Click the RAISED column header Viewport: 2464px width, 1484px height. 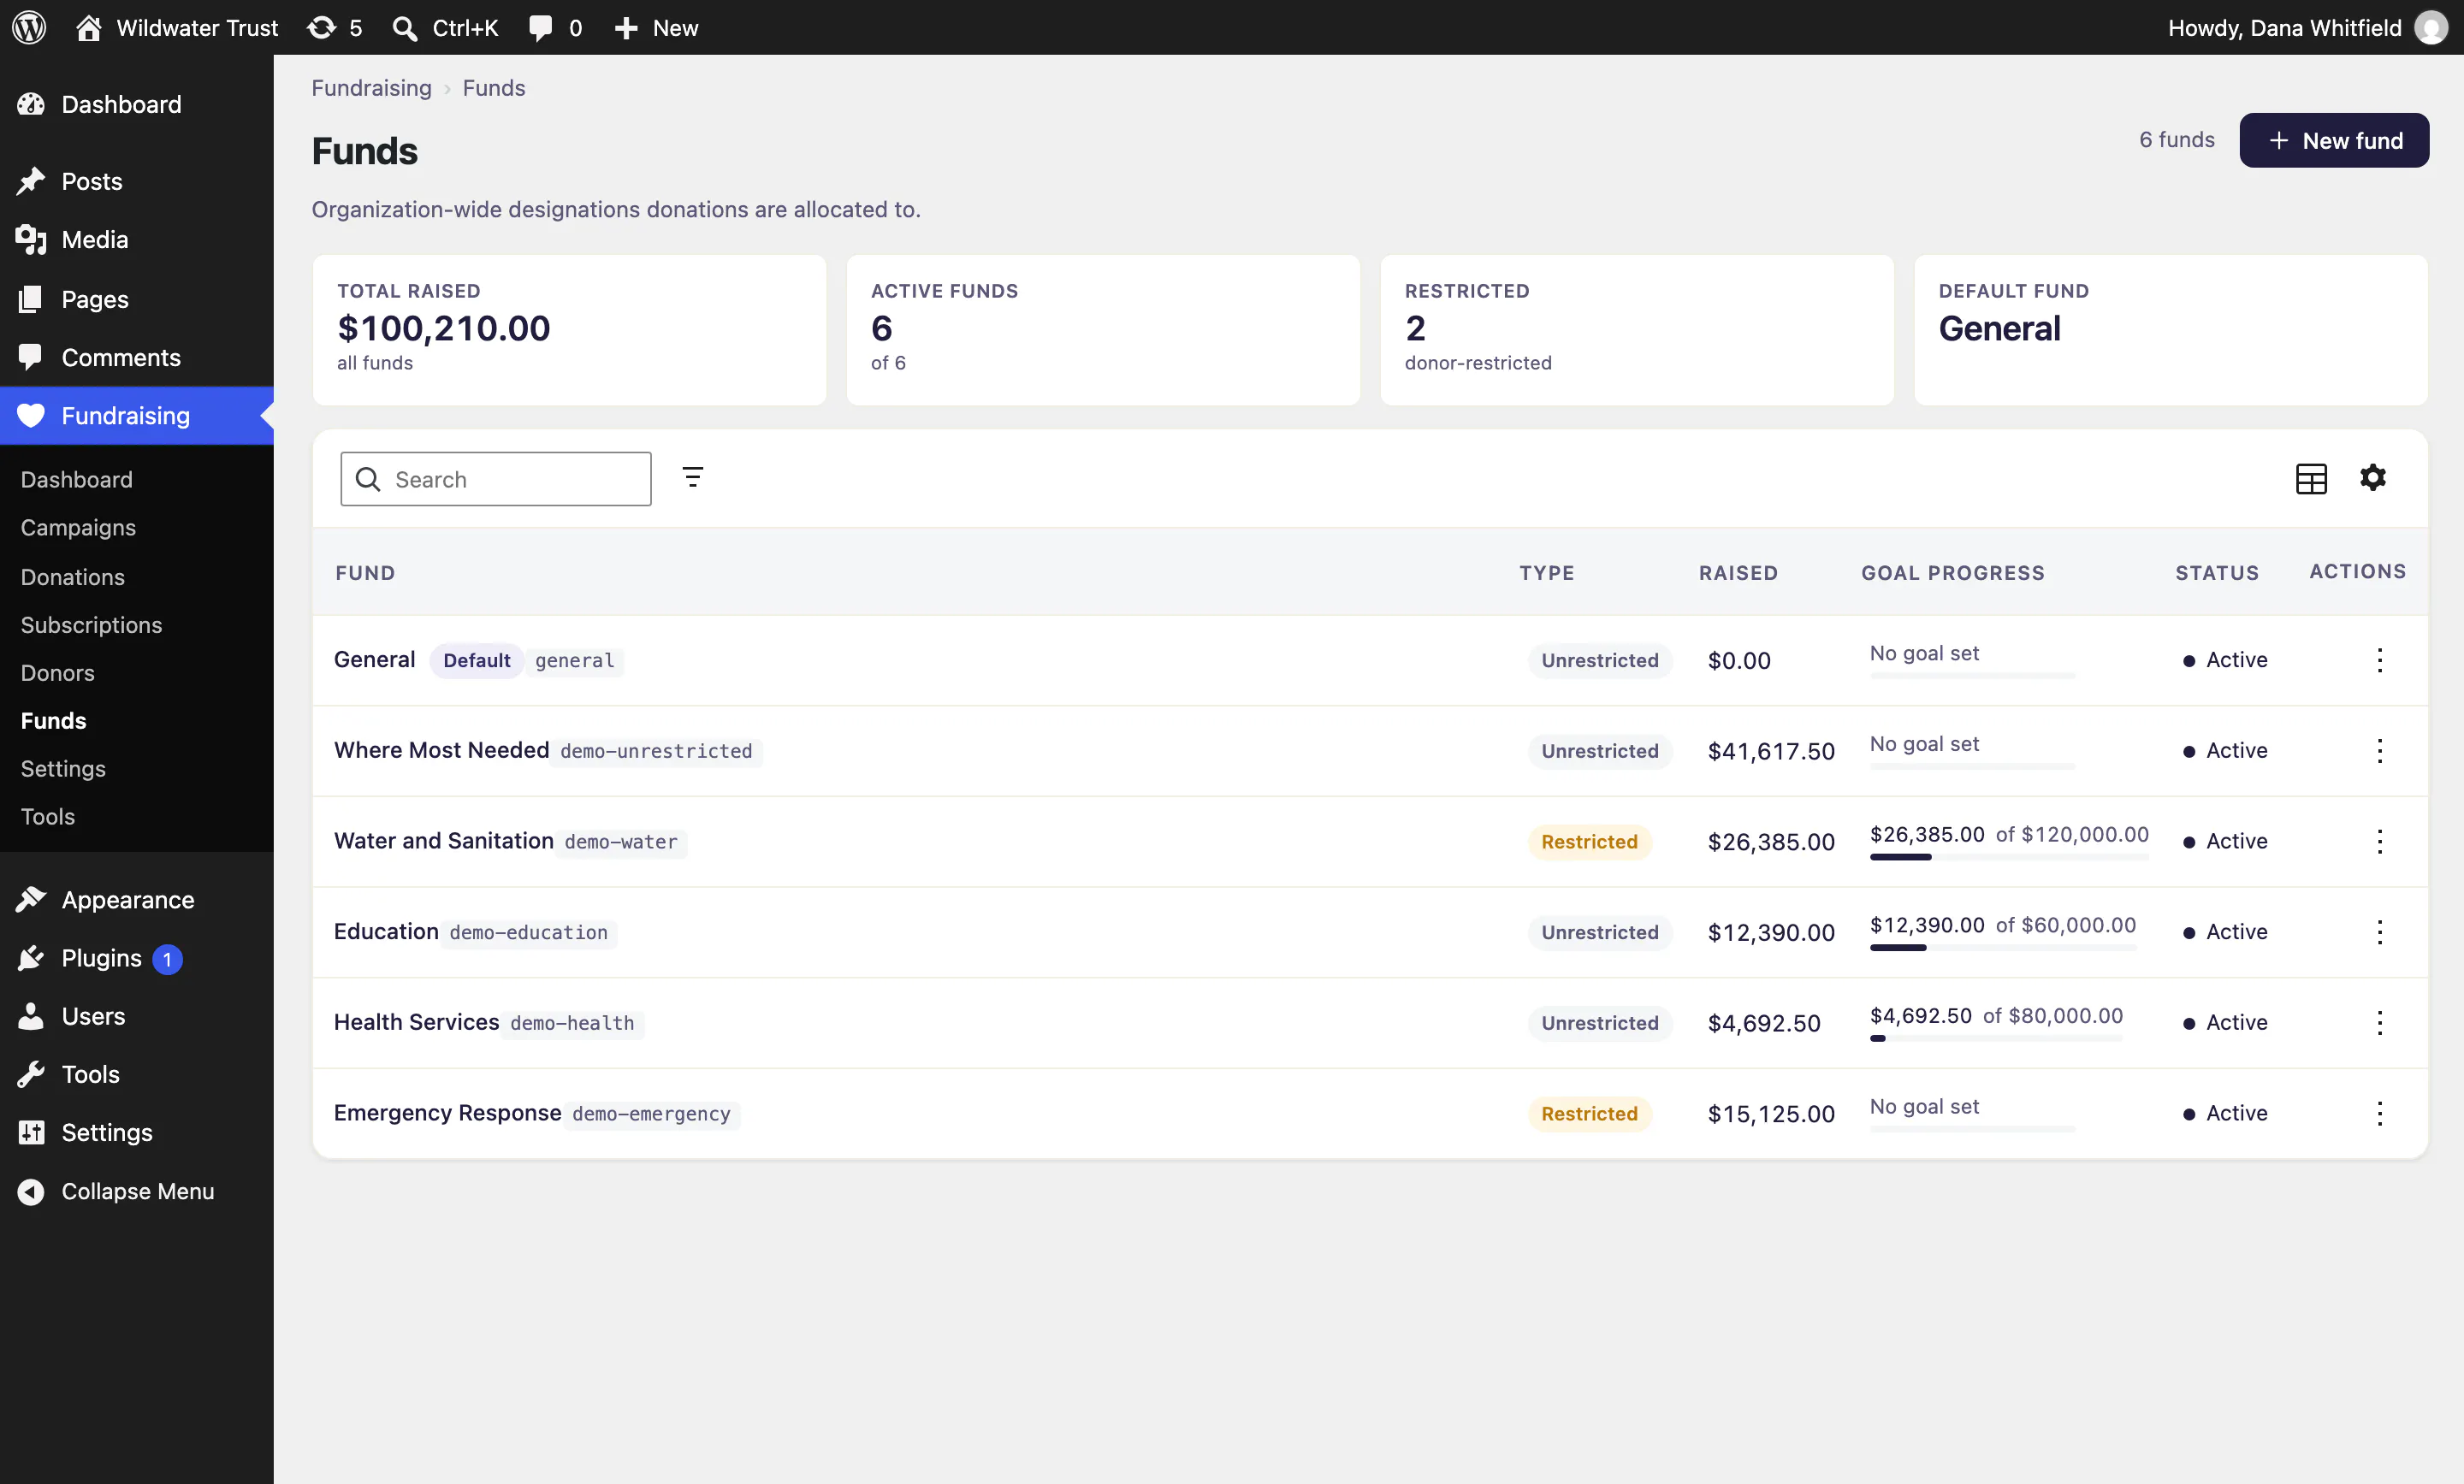(x=1738, y=572)
